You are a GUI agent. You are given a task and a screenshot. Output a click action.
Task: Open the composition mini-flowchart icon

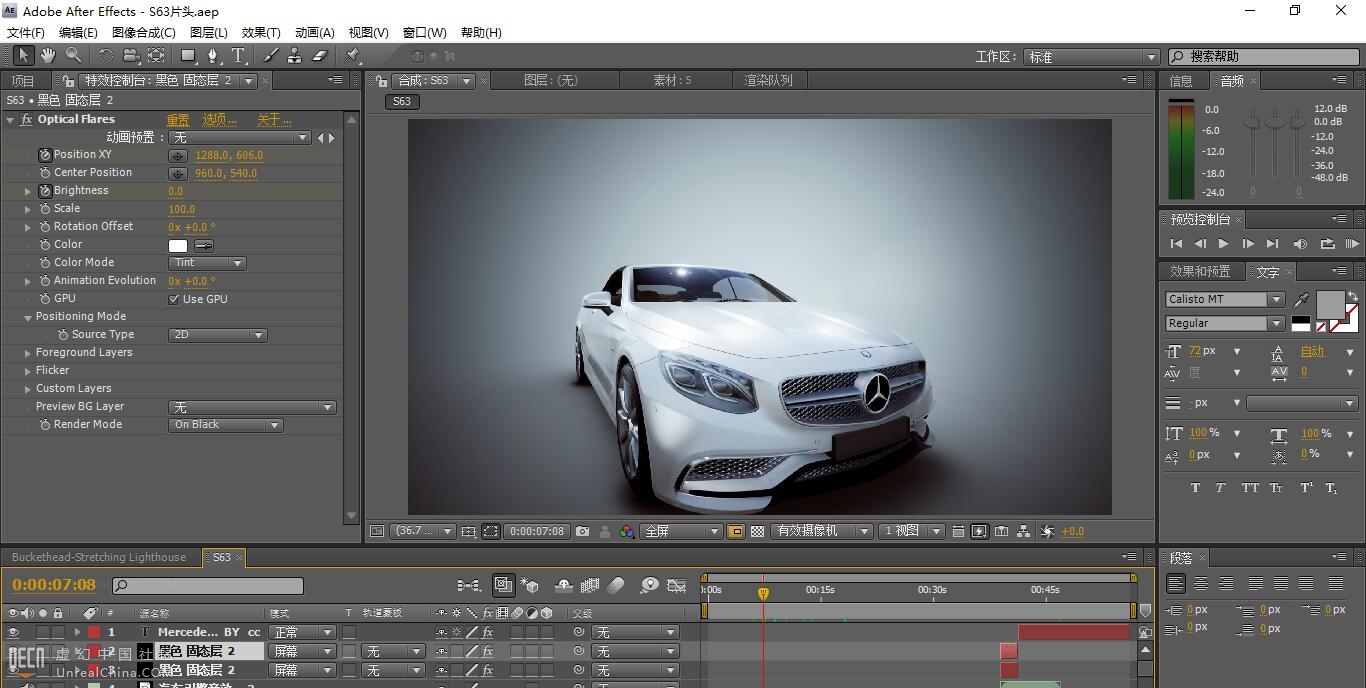468,585
